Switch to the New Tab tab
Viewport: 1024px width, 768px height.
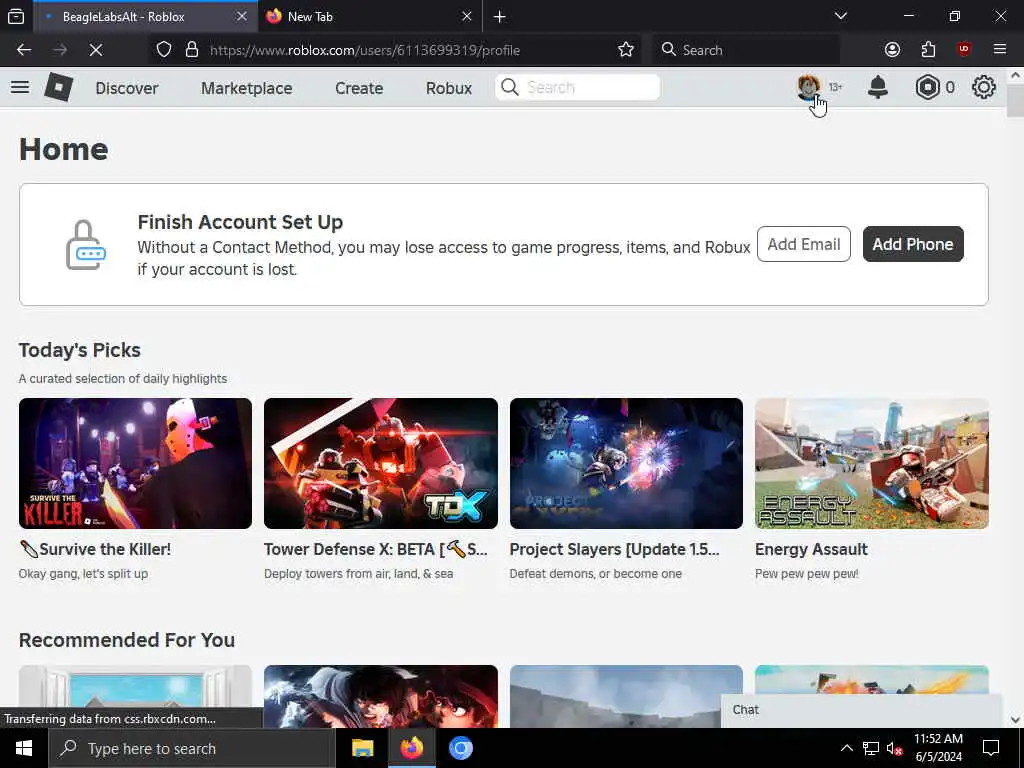point(370,16)
